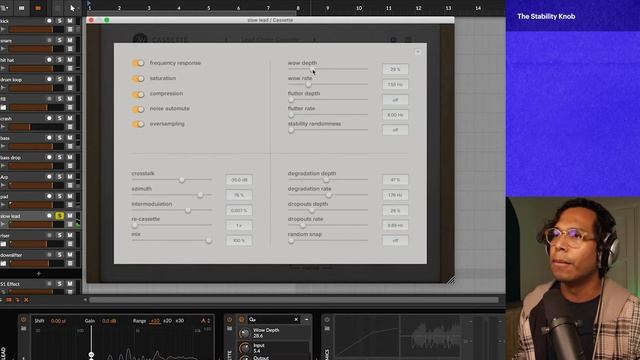Click the stability randomness slider handle
The image size is (640, 360).
coord(291,130)
